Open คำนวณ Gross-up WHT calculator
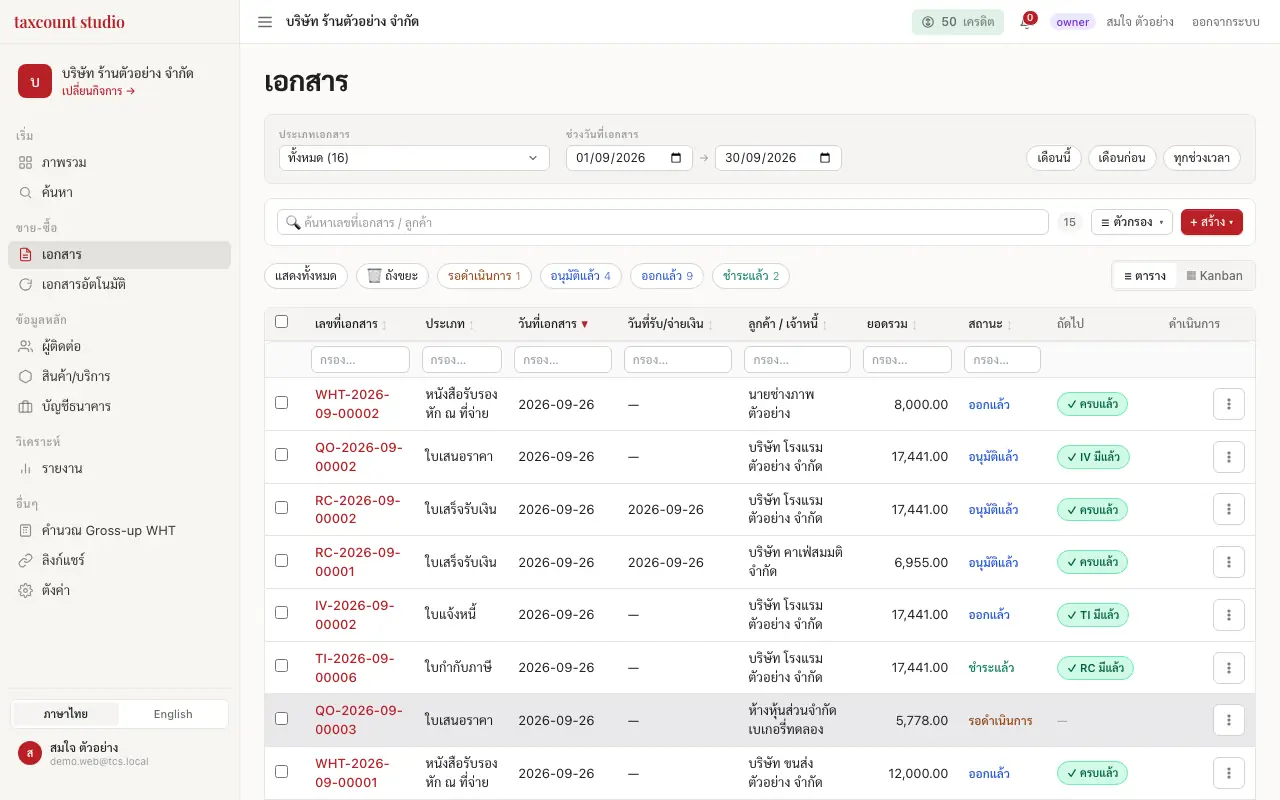Image resolution: width=1280 pixels, height=800 pixels. click(120, 530)
